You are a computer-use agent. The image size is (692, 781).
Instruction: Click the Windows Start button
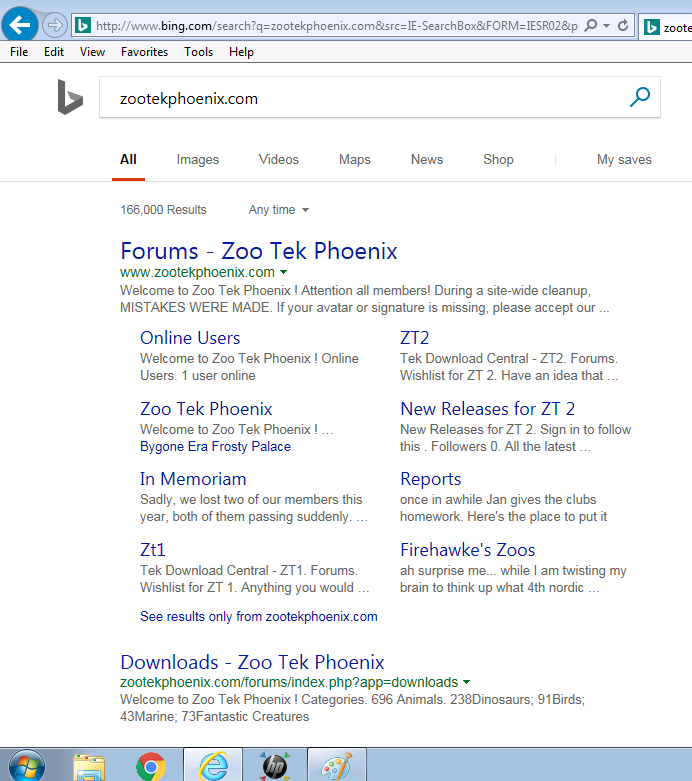tap(27, 766)
